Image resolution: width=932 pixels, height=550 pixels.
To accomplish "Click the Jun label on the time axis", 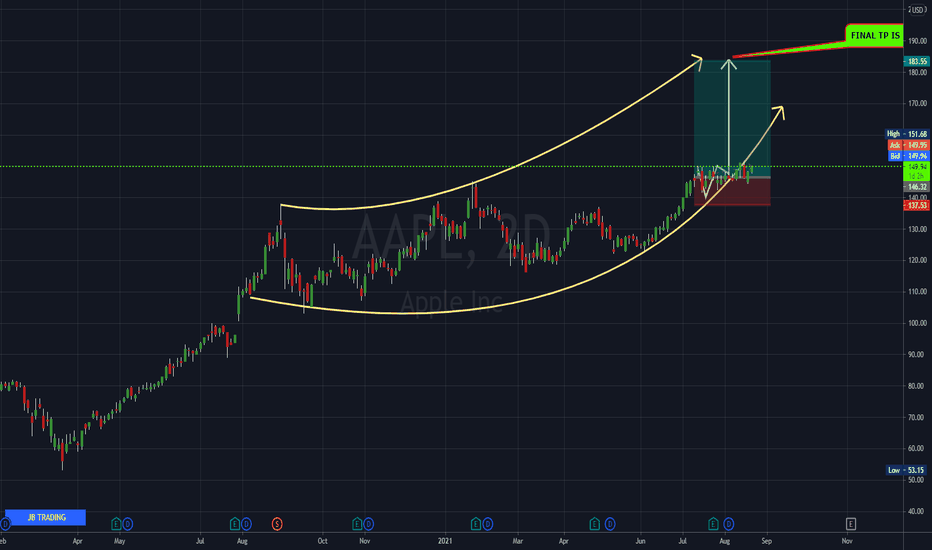I will 640,541.
